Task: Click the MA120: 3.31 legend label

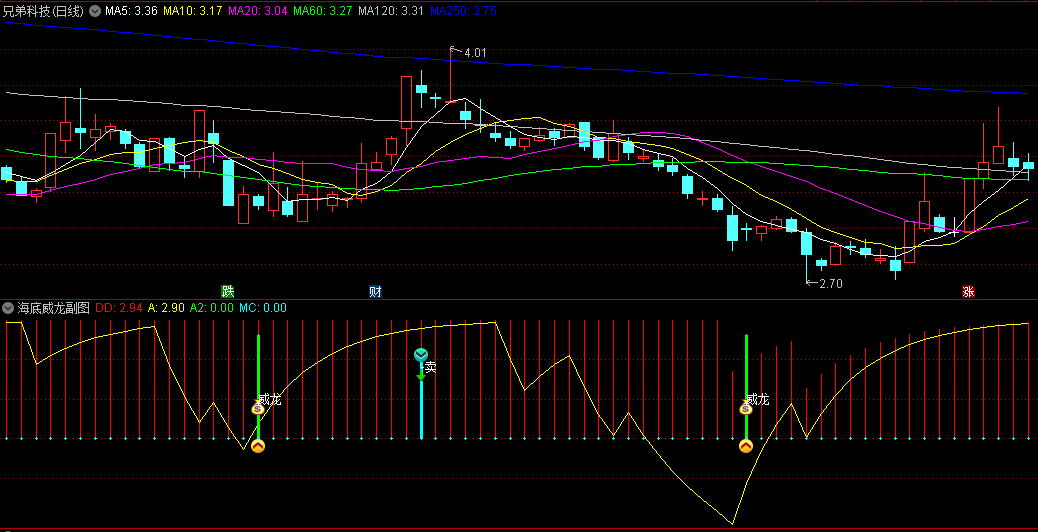Action: tap(391, 11)
